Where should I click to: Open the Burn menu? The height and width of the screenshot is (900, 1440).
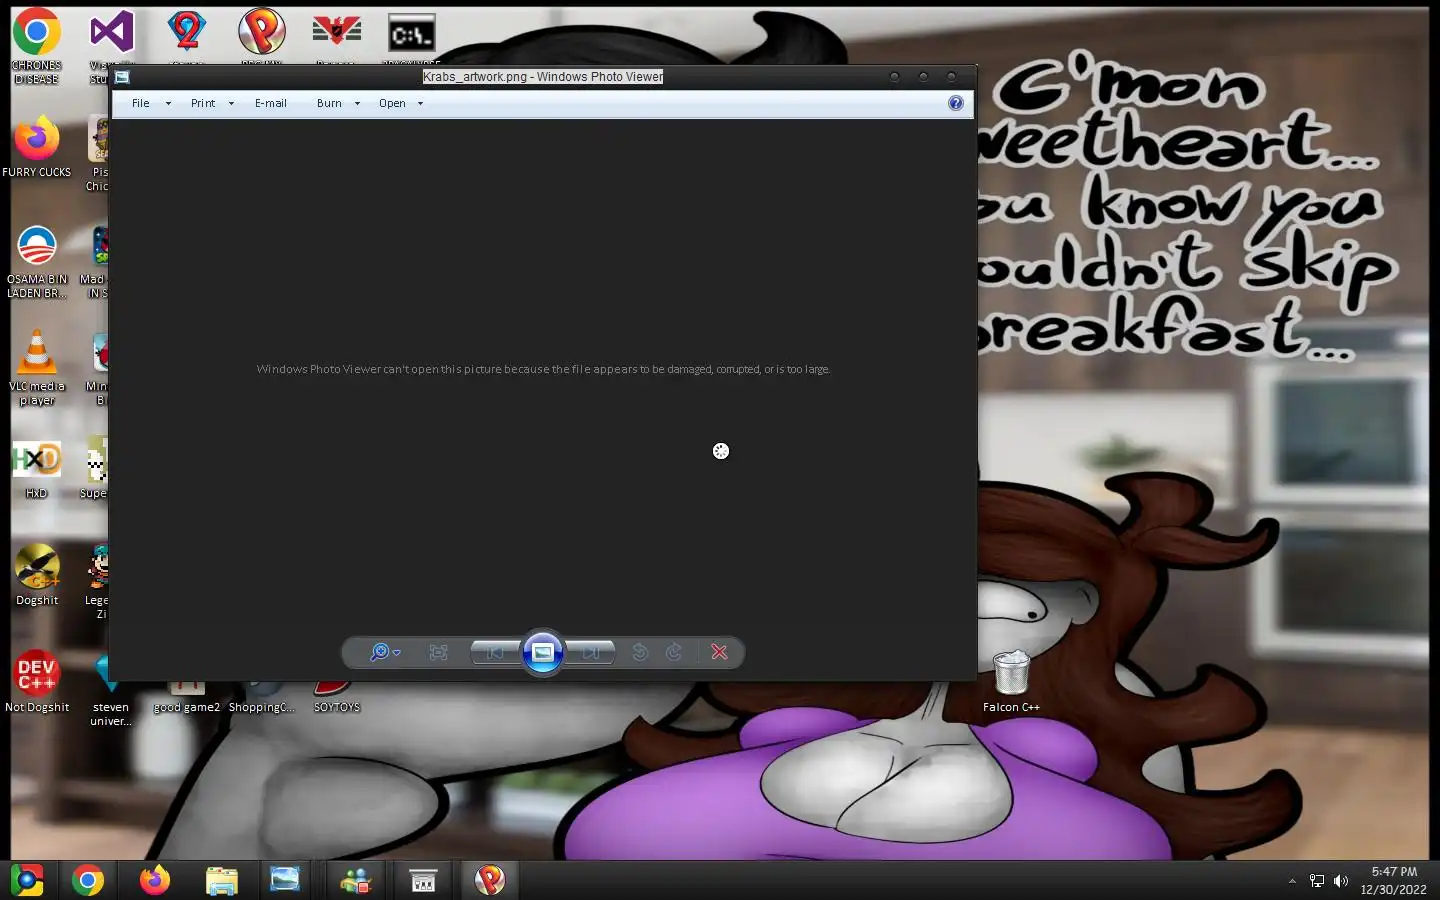(329, 103)
